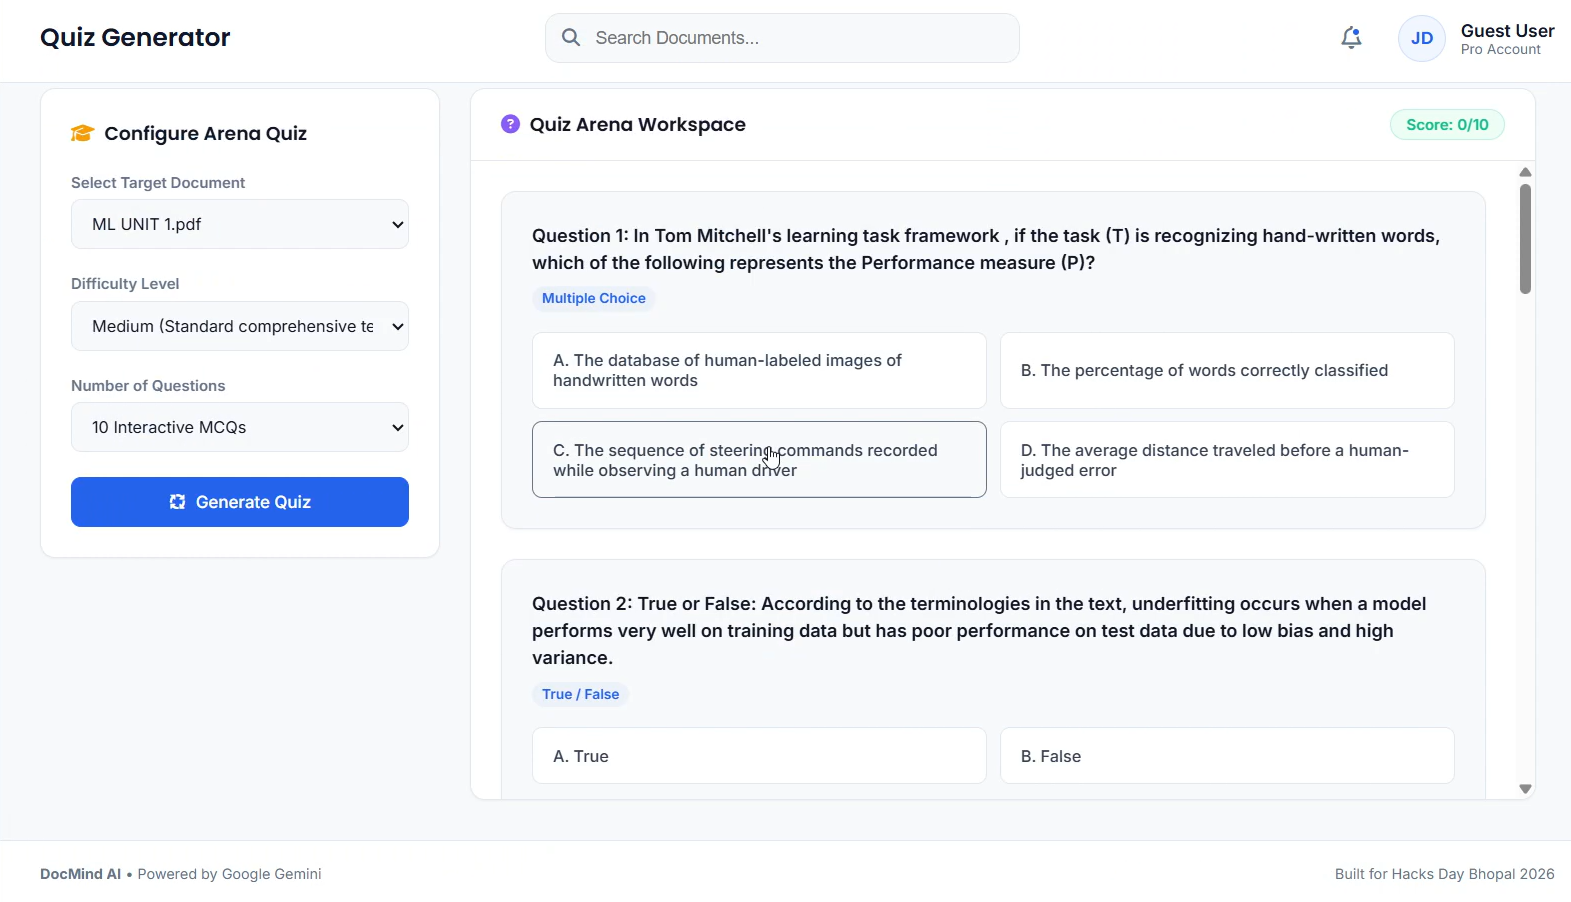Select answer B percentage of words correctly classified
Image resolution: width=1571 pixels, height=902 pixels.
(1227, 370)
